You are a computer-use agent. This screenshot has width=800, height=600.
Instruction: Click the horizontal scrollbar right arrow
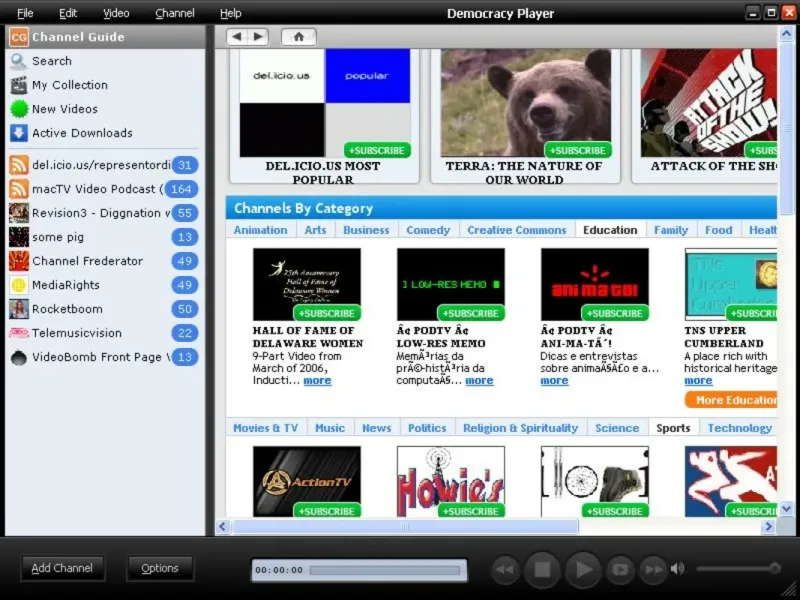pos(768,527)
